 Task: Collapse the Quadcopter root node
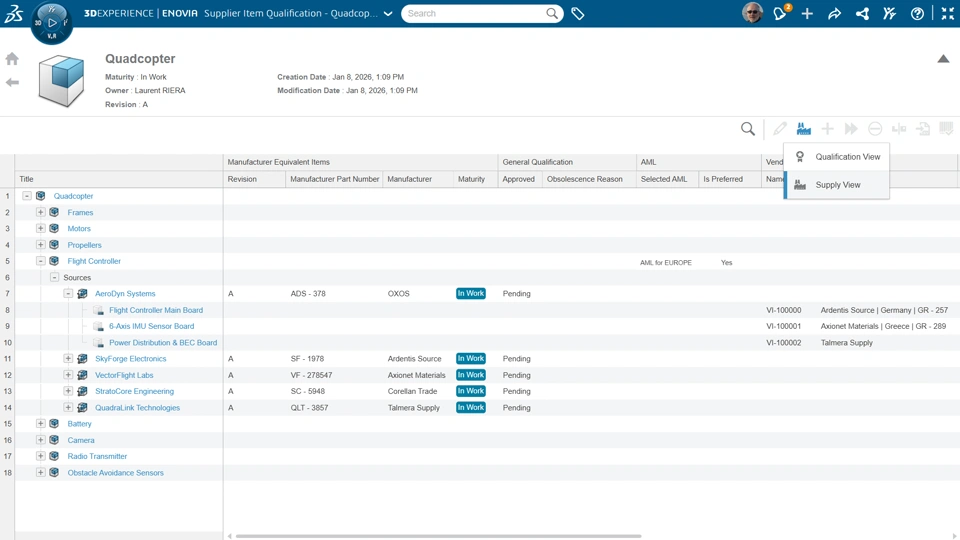click(27, 196)
